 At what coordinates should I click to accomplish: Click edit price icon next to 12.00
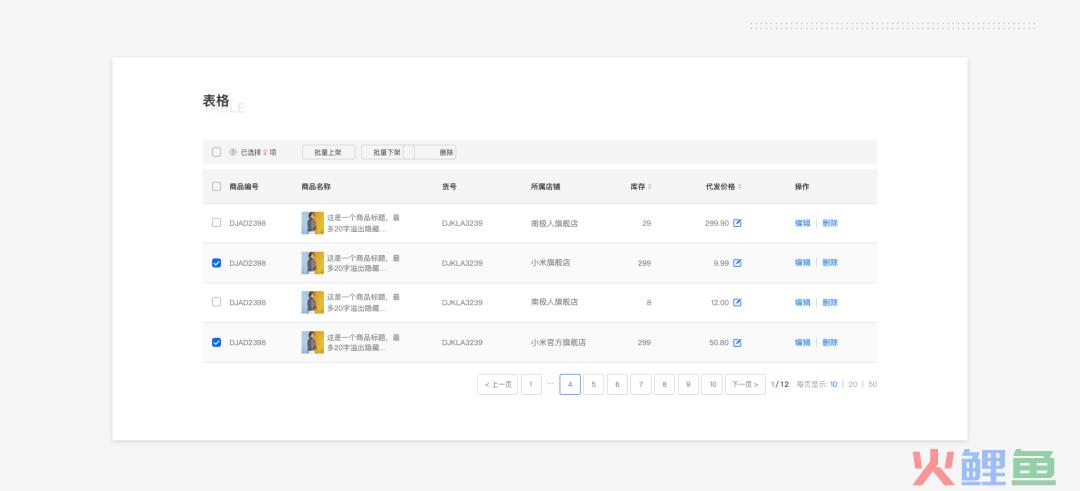tap(737, 302)
